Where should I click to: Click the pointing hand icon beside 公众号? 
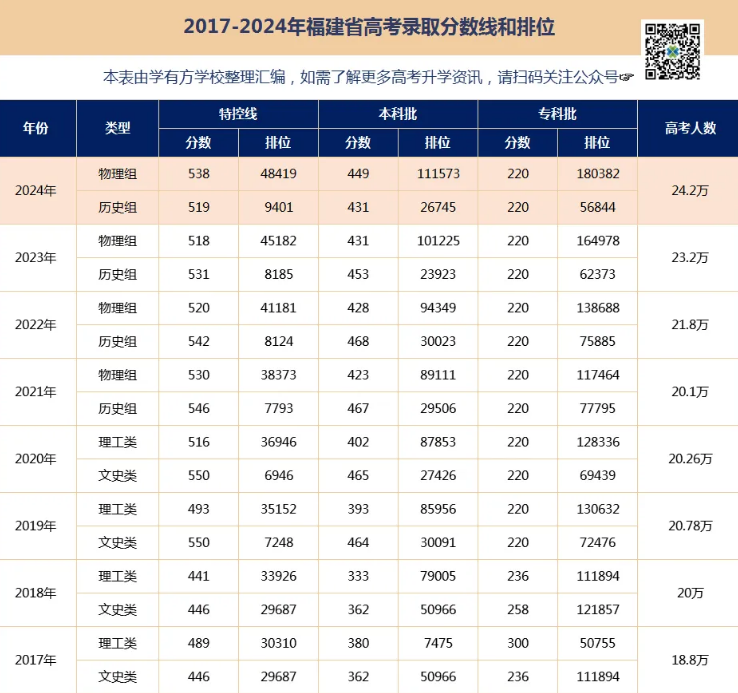626,77
